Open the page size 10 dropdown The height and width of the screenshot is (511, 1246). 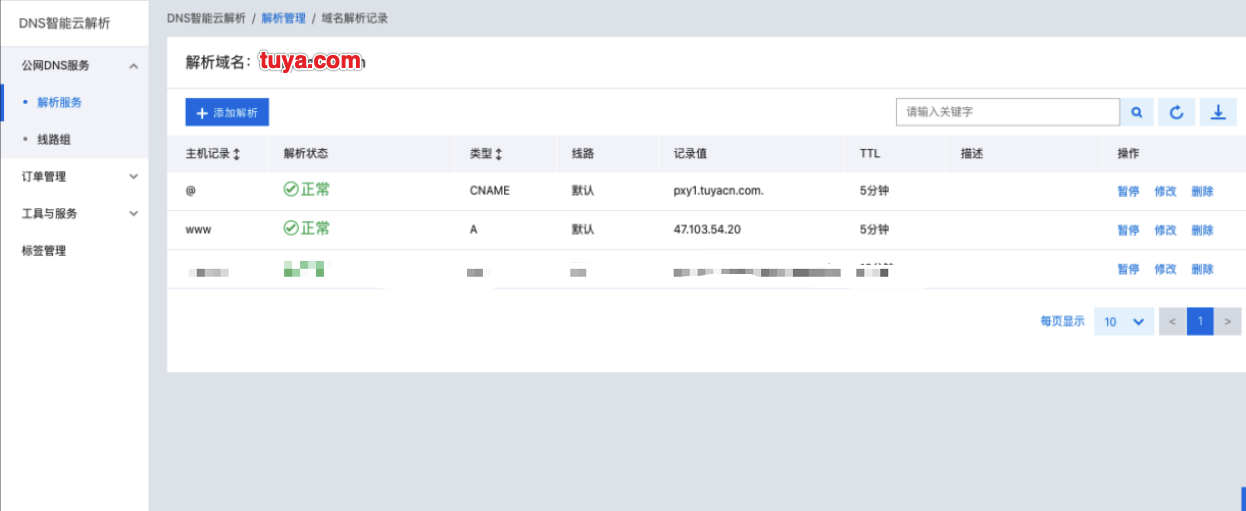click(x=1124, y=322)
